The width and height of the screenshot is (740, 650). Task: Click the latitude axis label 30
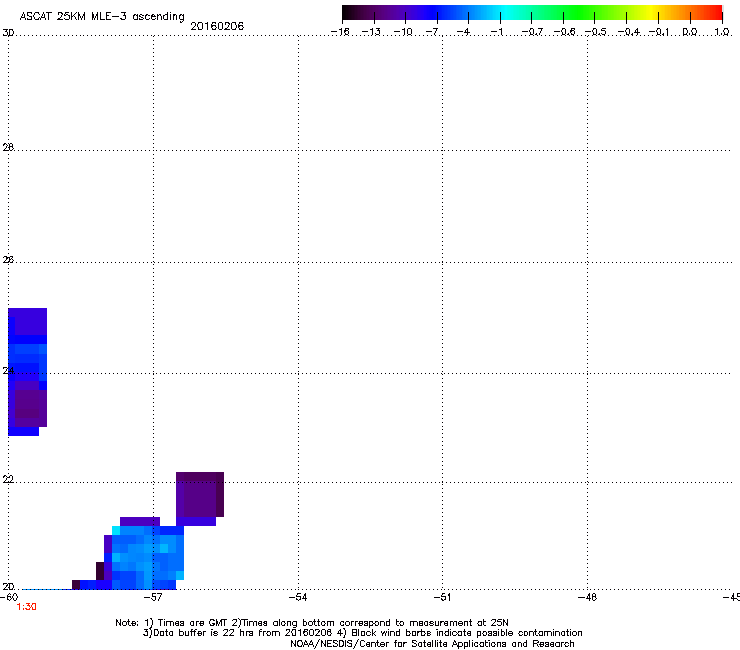coord(8,33)
